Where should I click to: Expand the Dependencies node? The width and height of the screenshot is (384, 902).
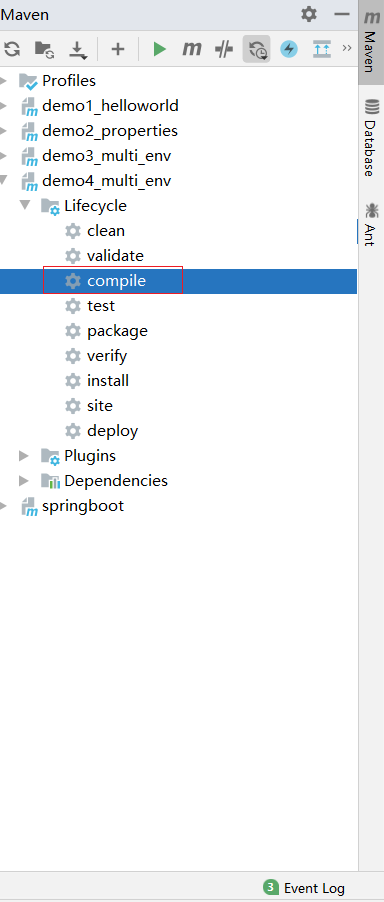point(24,480)
